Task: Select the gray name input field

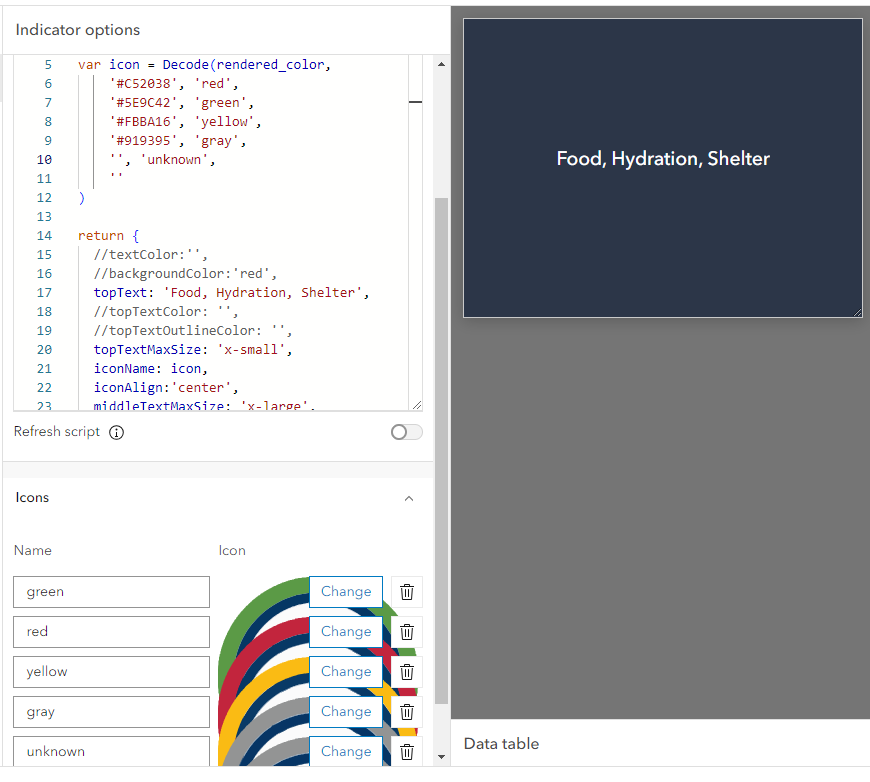Action: (110, 711)
